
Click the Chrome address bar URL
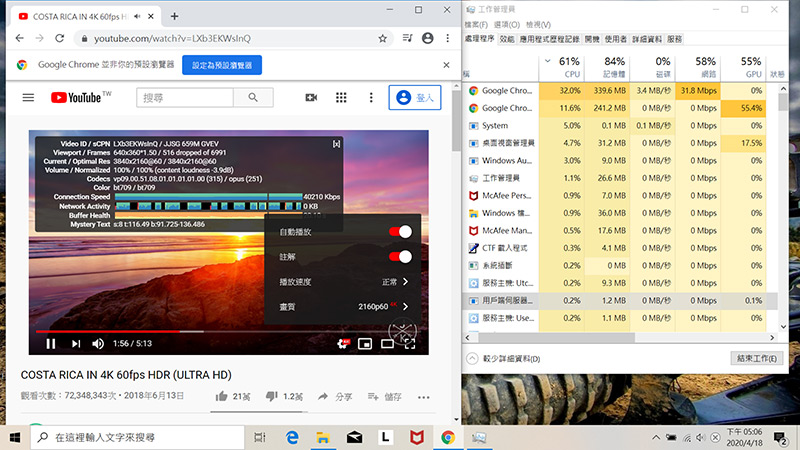pos(172,38)
